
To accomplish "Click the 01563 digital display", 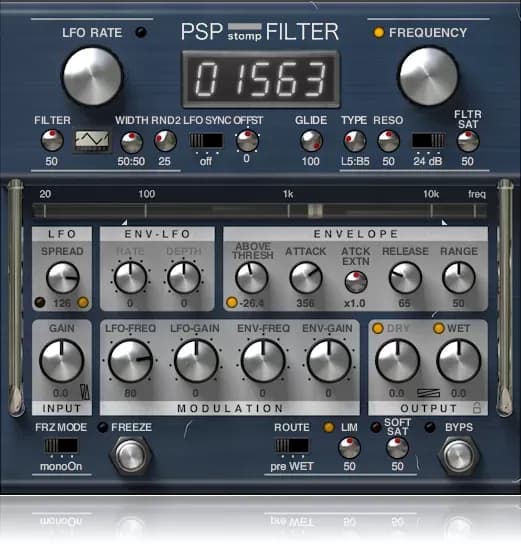I will (261, 79).
